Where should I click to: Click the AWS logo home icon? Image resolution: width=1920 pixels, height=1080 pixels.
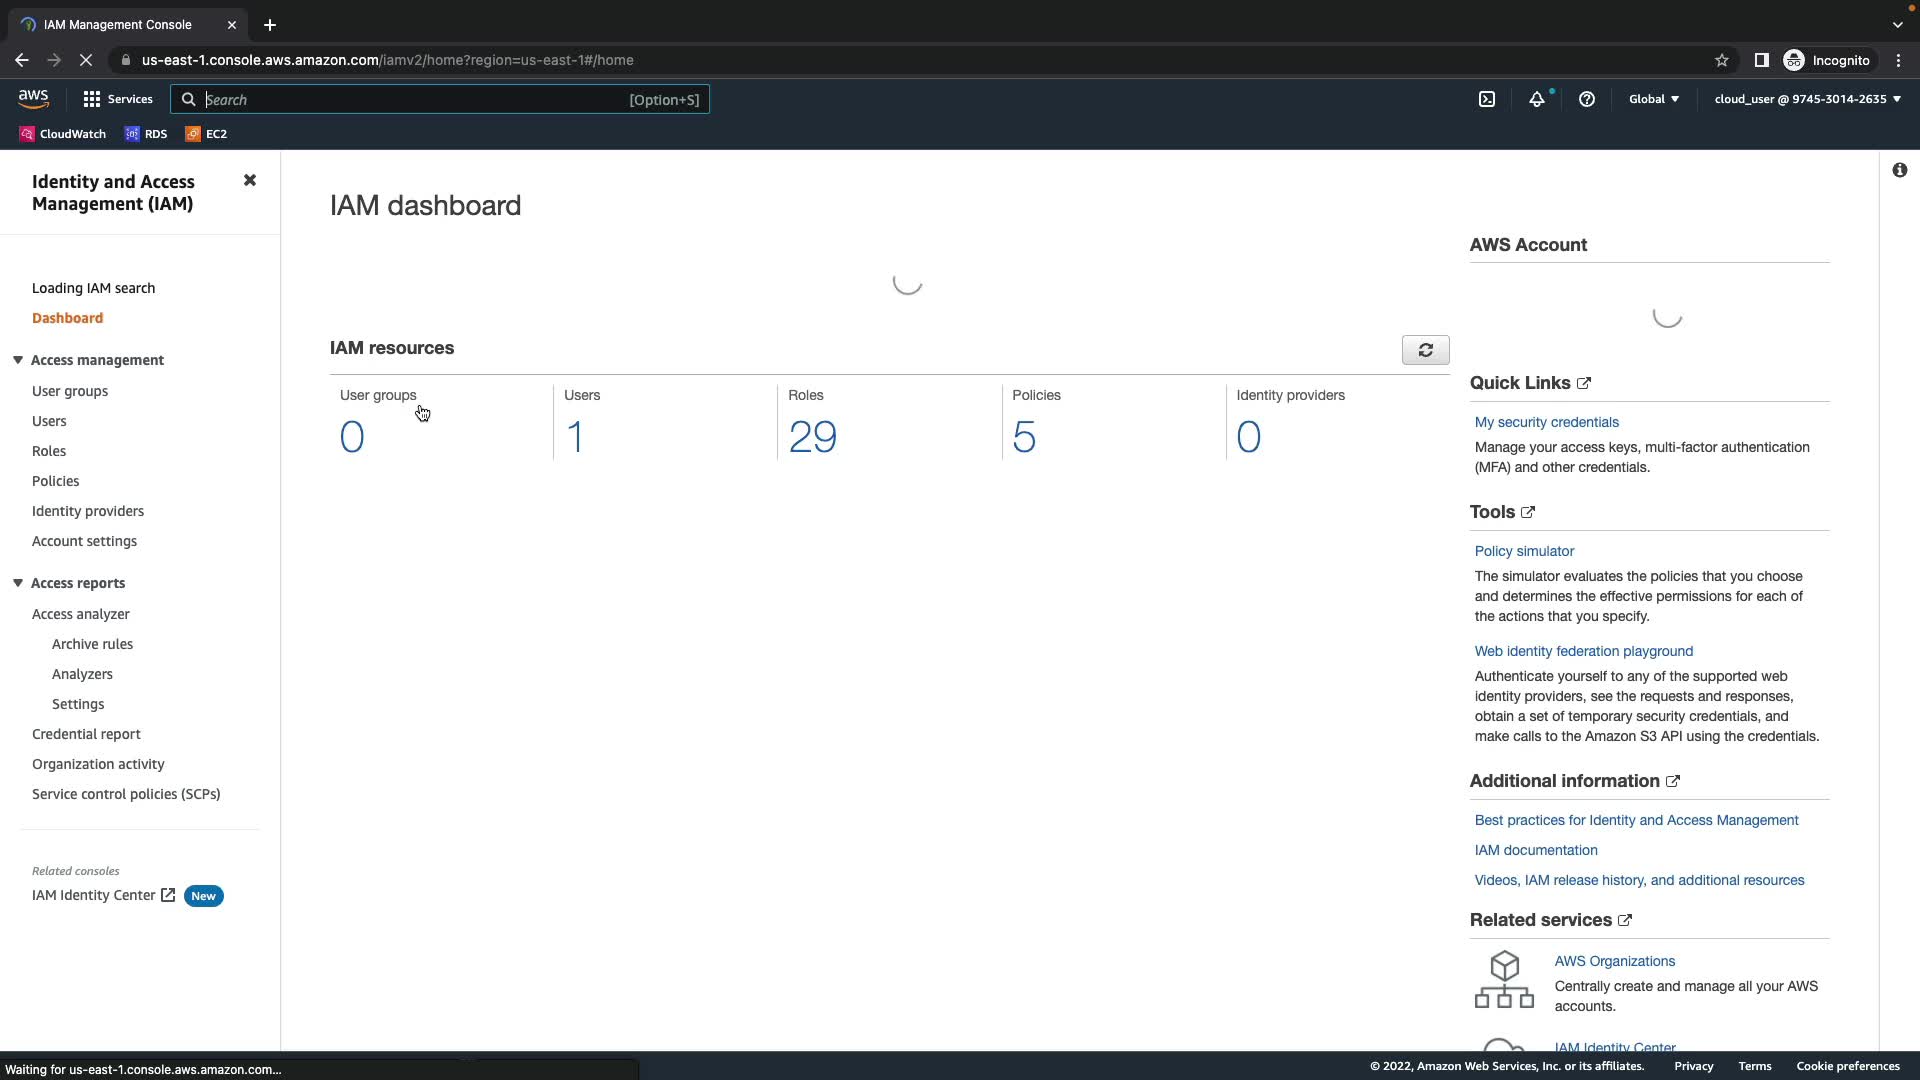[33, 98]
